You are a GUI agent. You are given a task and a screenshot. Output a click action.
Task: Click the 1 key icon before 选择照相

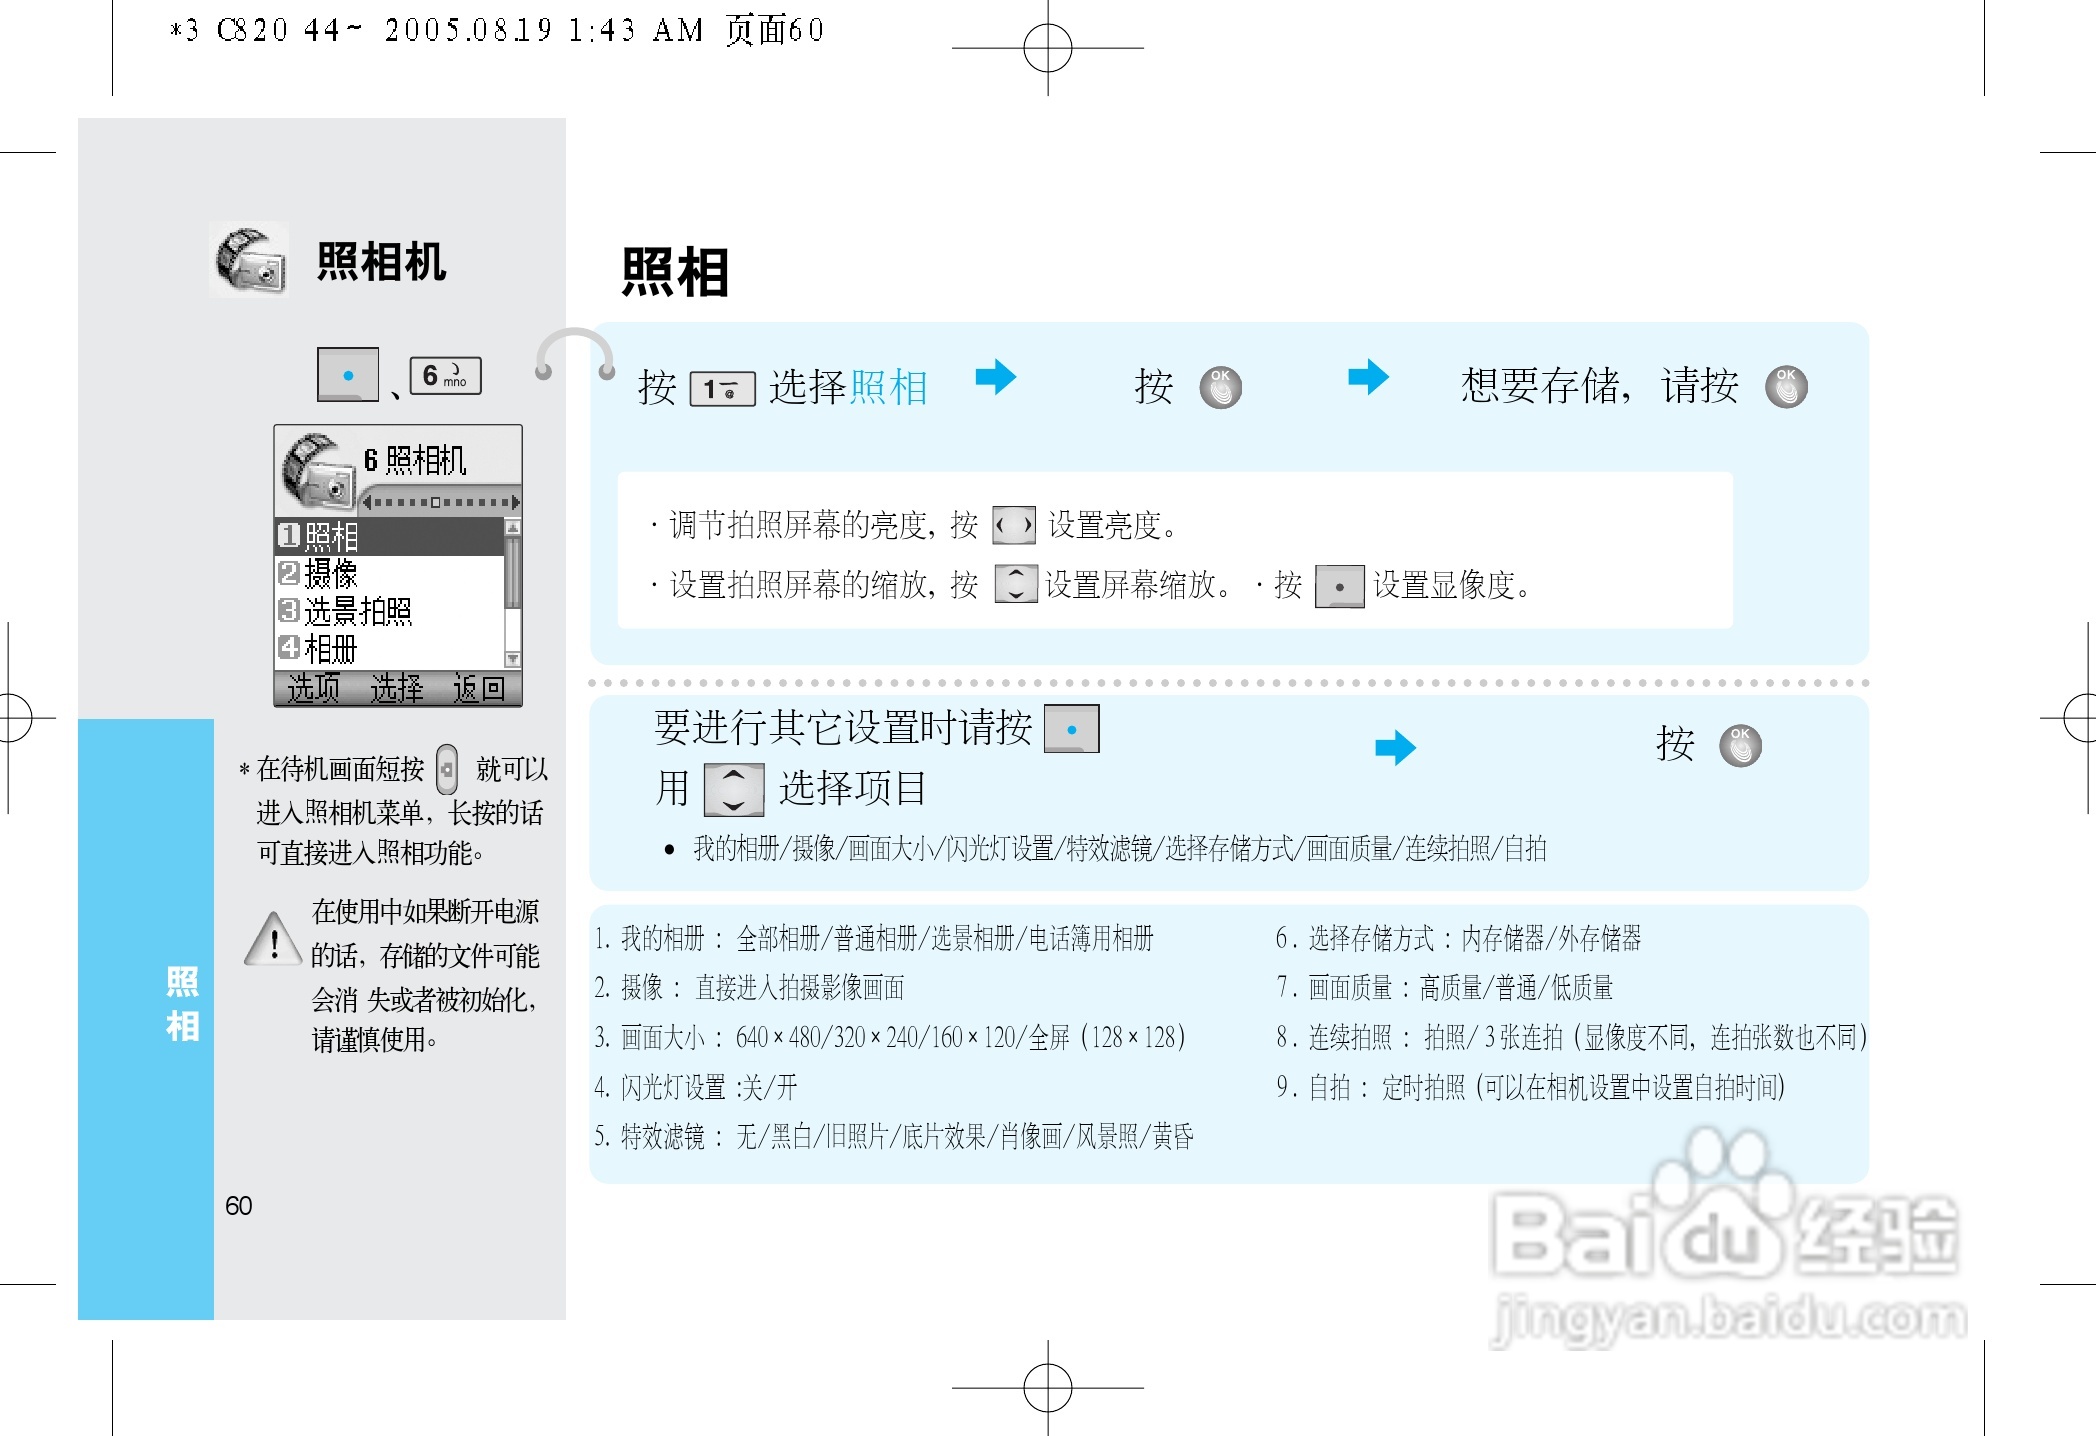click(x=722, y=389)
